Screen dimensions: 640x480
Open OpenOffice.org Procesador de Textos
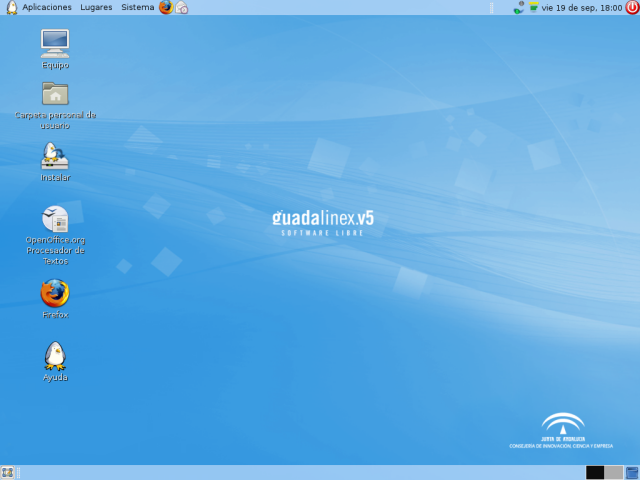(x=55, y=219)
